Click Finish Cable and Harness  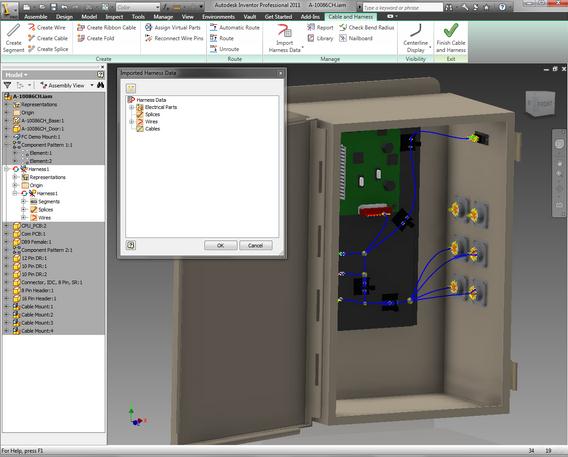(x=451, y=38)
